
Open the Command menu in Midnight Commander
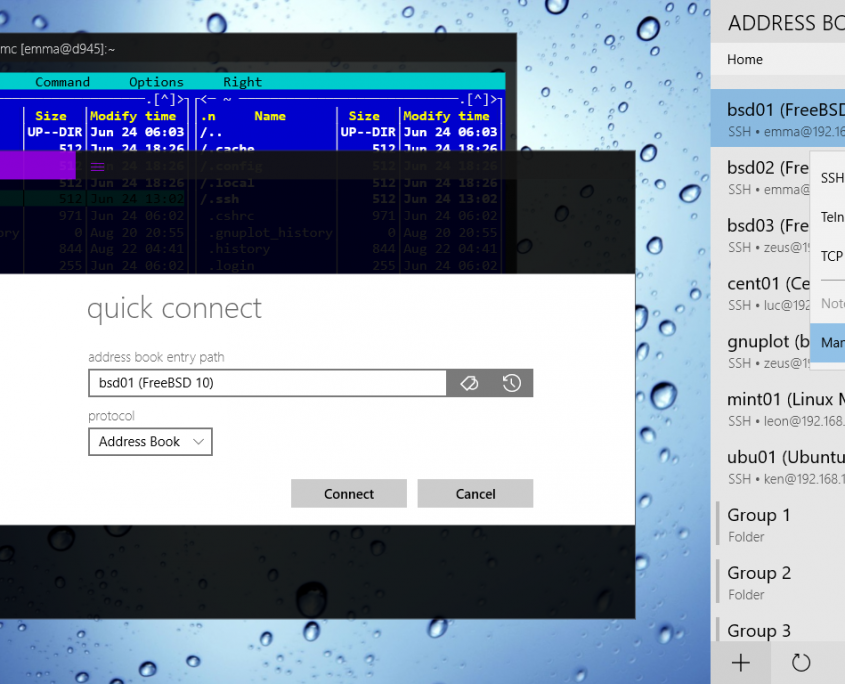tap(62, 81)
